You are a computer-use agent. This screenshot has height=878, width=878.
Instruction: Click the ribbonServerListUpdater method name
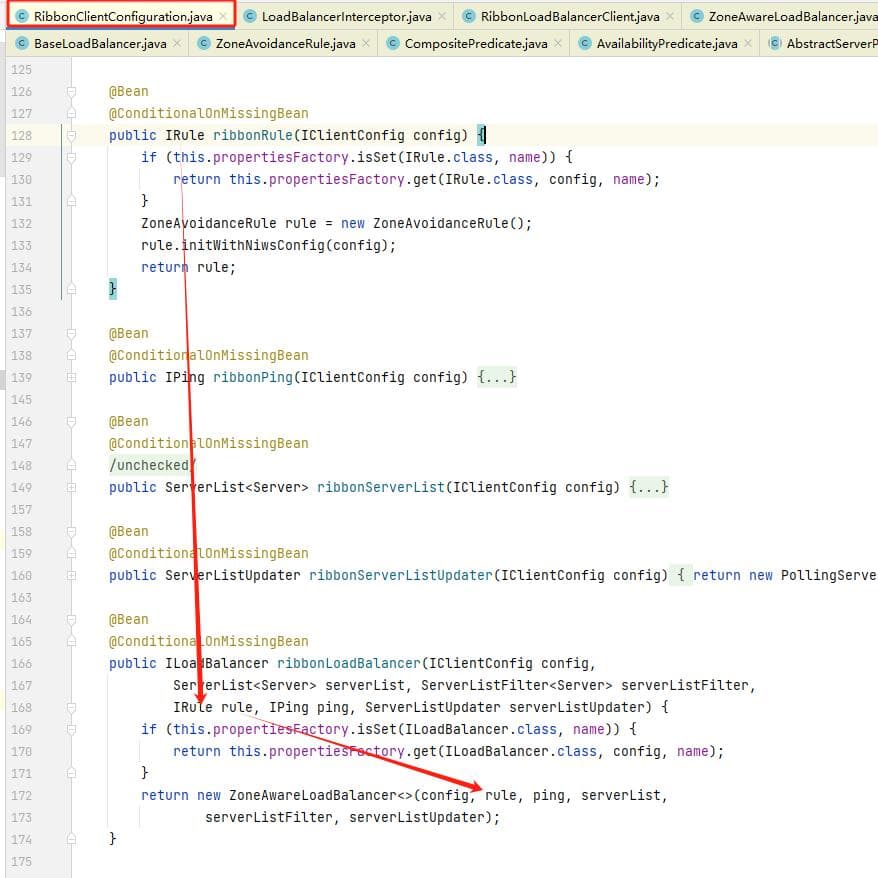tap(401, 575)
